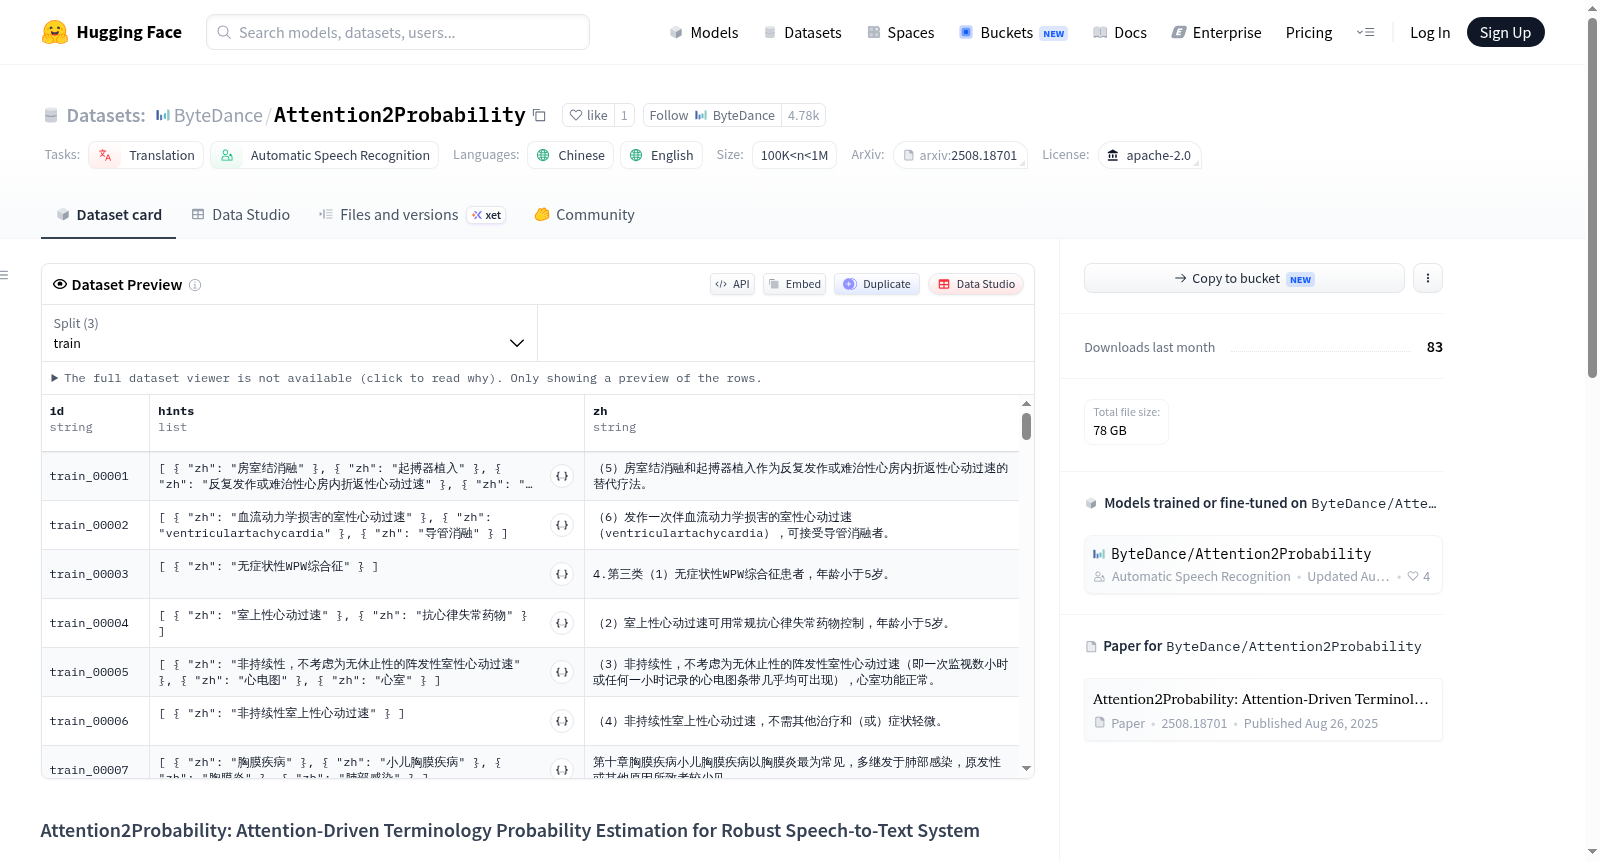Expand JSON for train_00006 hints cell
The width and height of the screenshot is (1600, 861).
point(562,721)
